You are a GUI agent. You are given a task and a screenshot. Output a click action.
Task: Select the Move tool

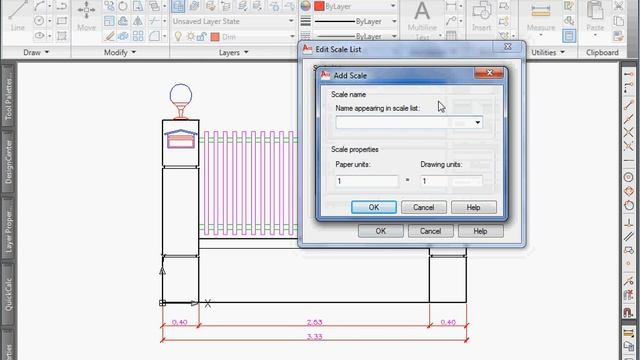pyautogui.click(x=86, y=16)
